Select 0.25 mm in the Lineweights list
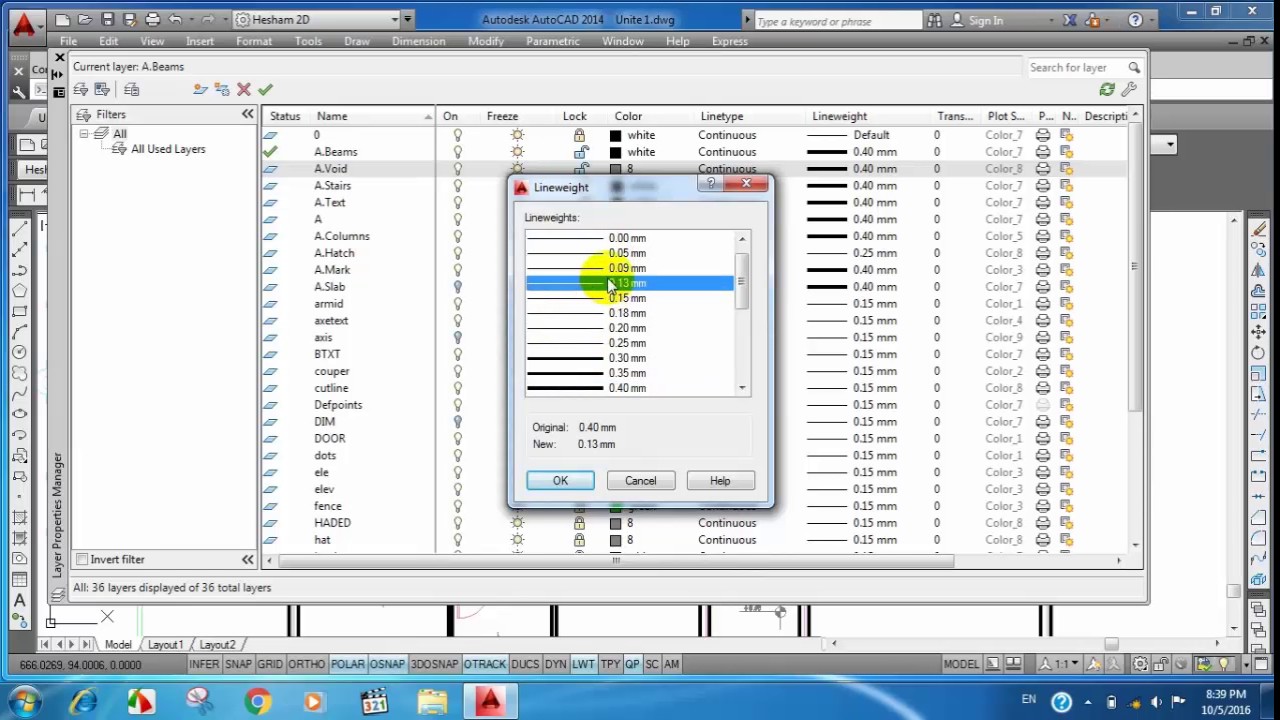 [x=629, y=343]
